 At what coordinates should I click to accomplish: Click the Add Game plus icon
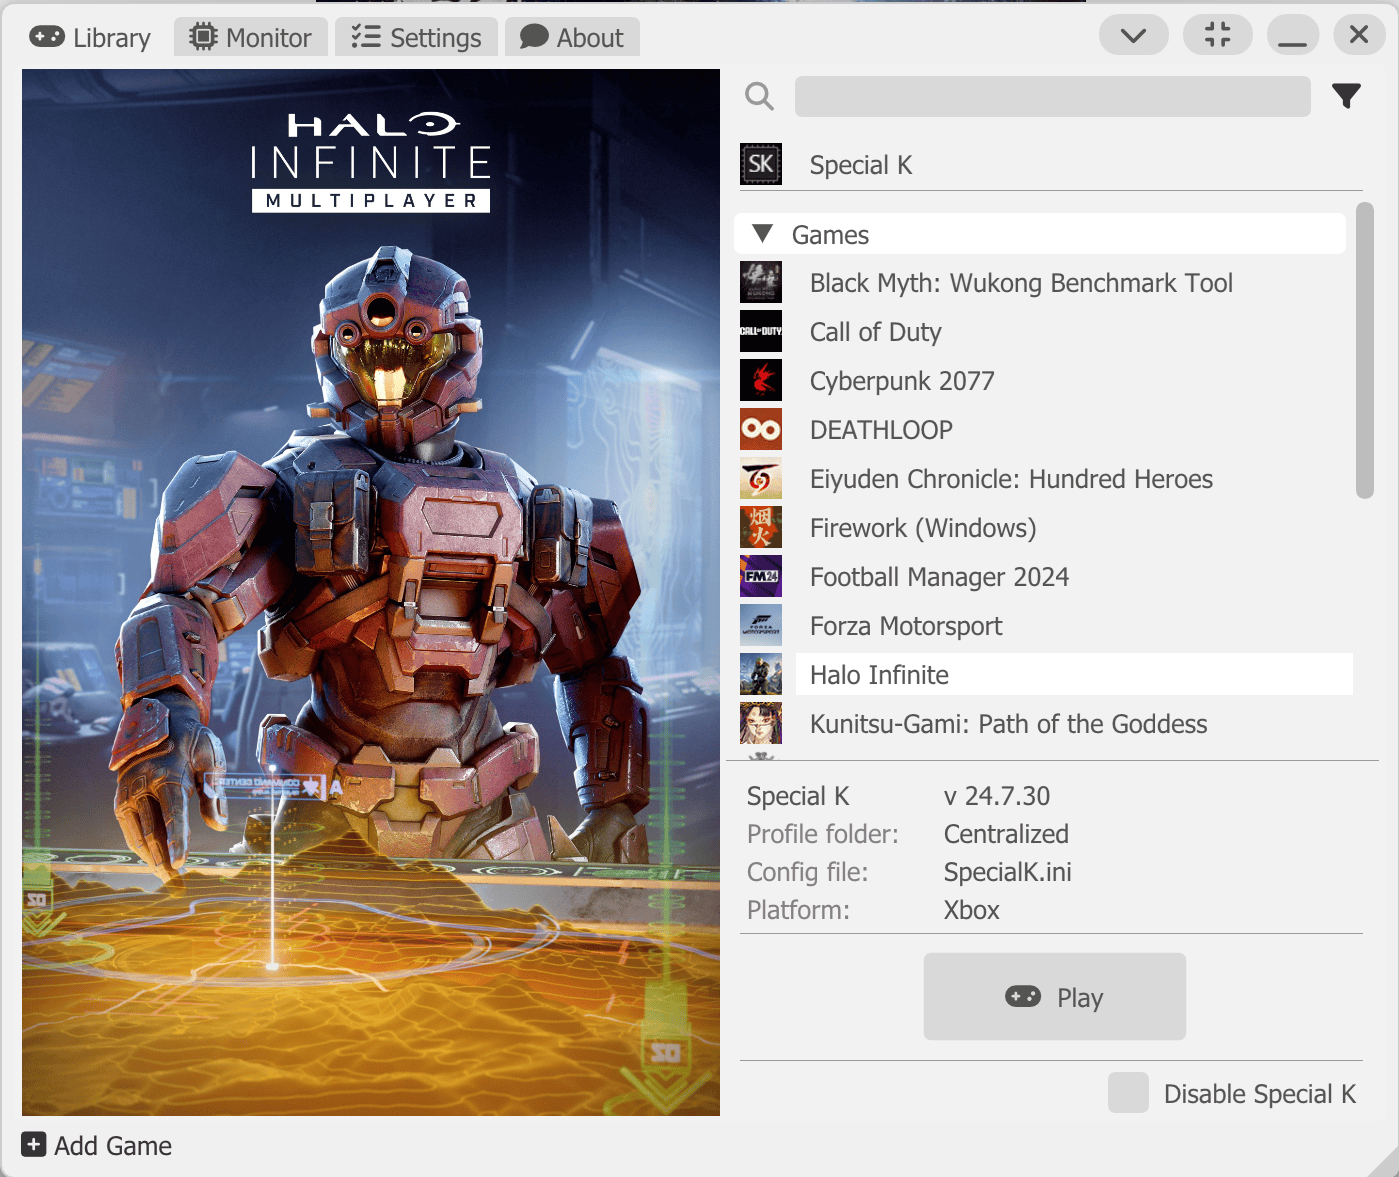click(x=34, y=1145)
